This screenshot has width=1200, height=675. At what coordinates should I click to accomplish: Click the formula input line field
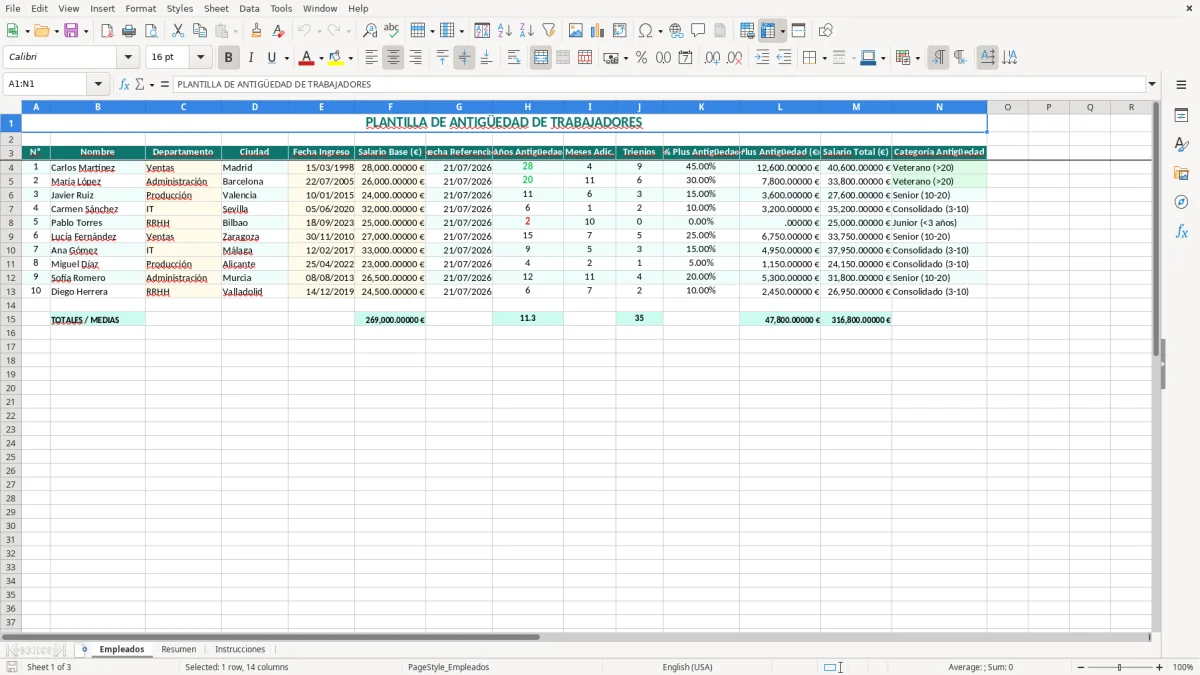[x=658, y=84]
